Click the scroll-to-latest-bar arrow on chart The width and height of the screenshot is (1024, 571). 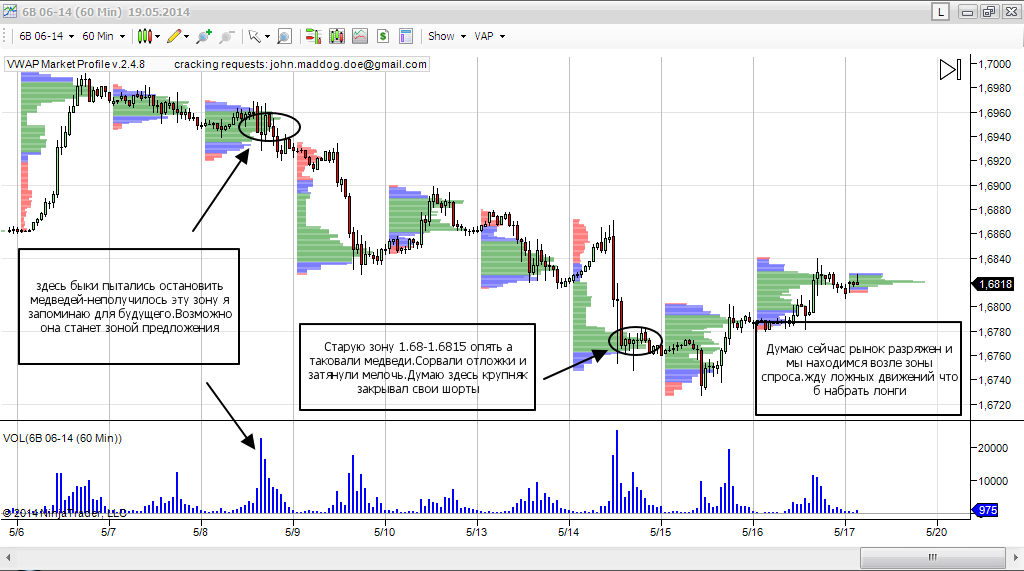pos(950,69)
